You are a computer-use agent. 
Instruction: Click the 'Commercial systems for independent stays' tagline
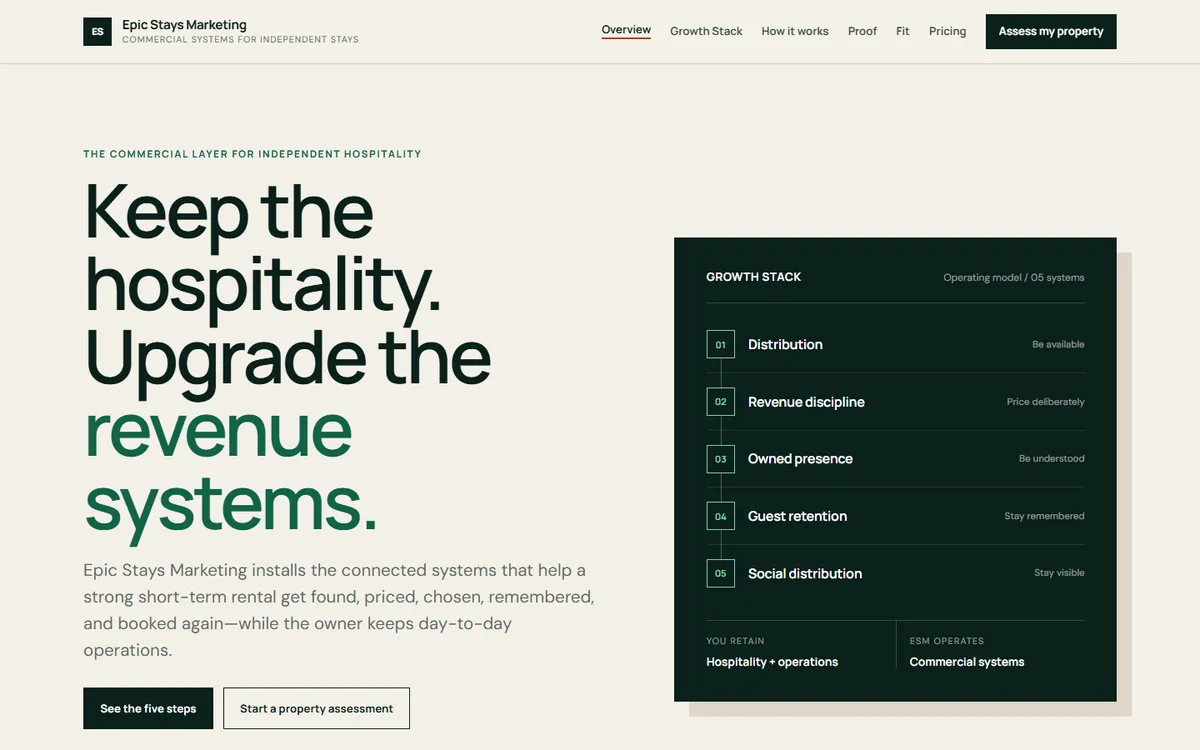coord(240,40)
